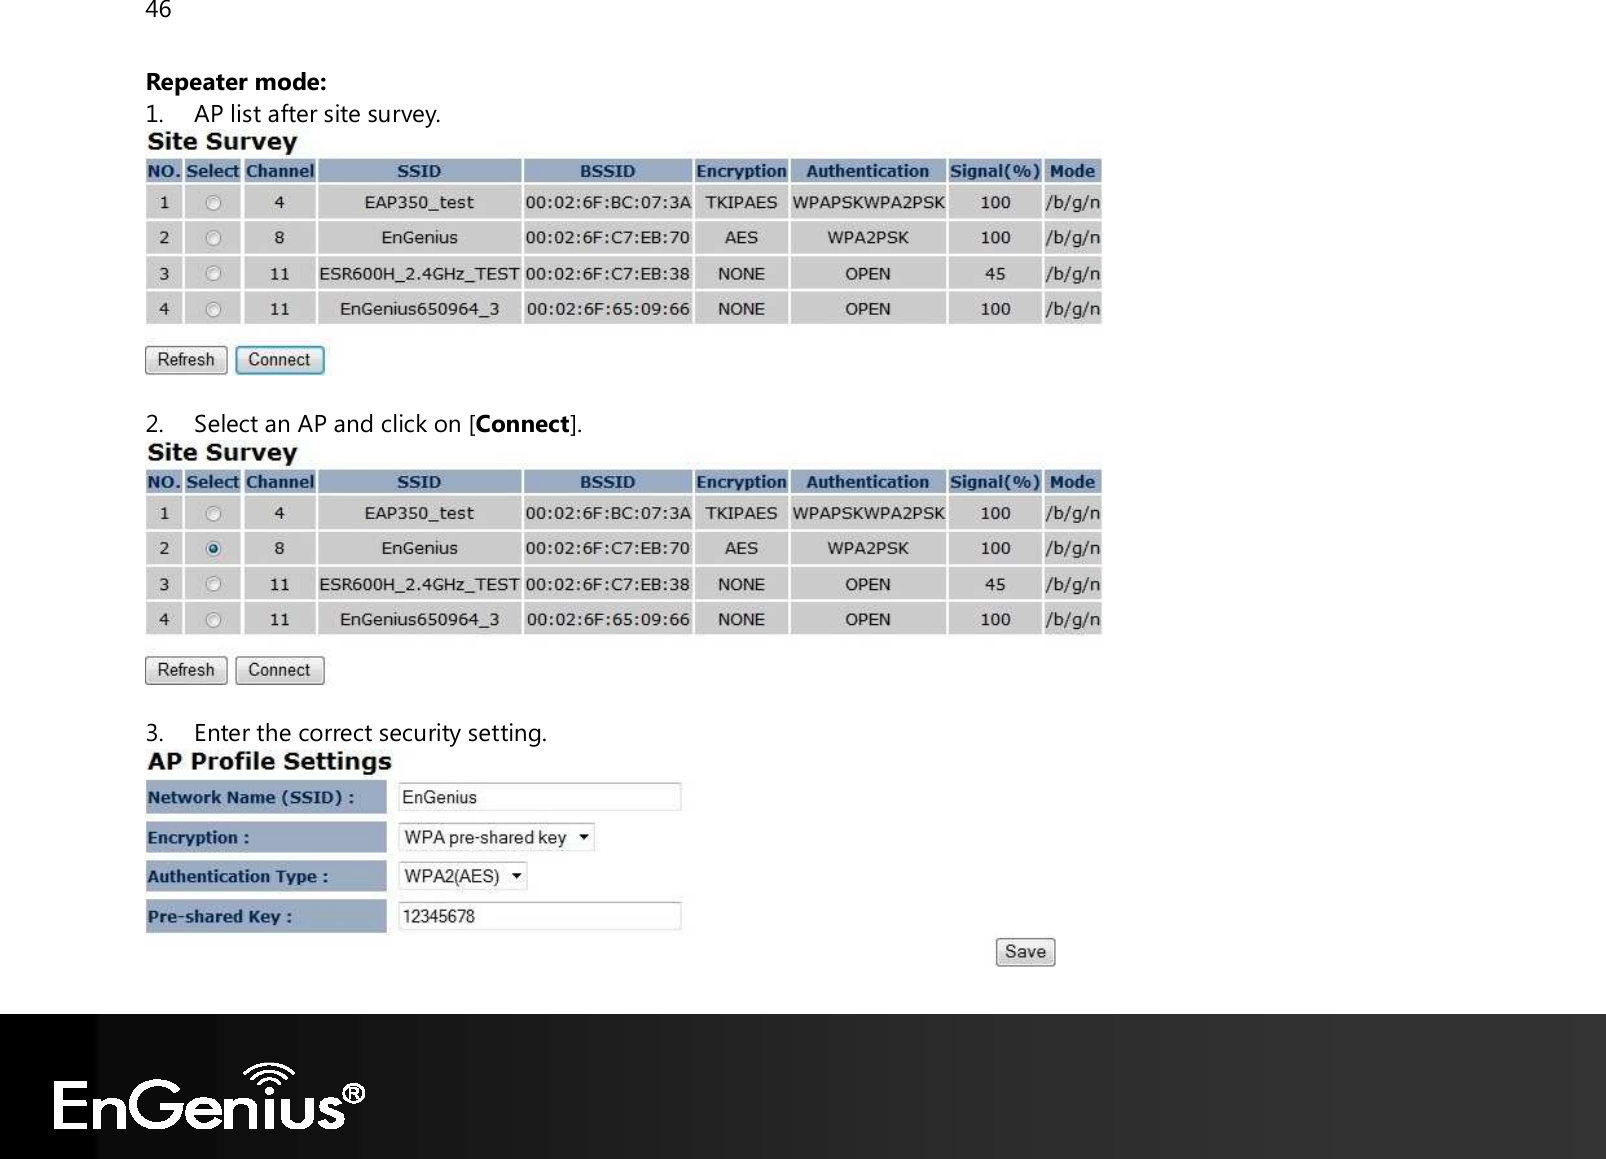Select EAP350_test radio in second survey table
This screenshot has width=1606, height=1159.
point(213,514)
